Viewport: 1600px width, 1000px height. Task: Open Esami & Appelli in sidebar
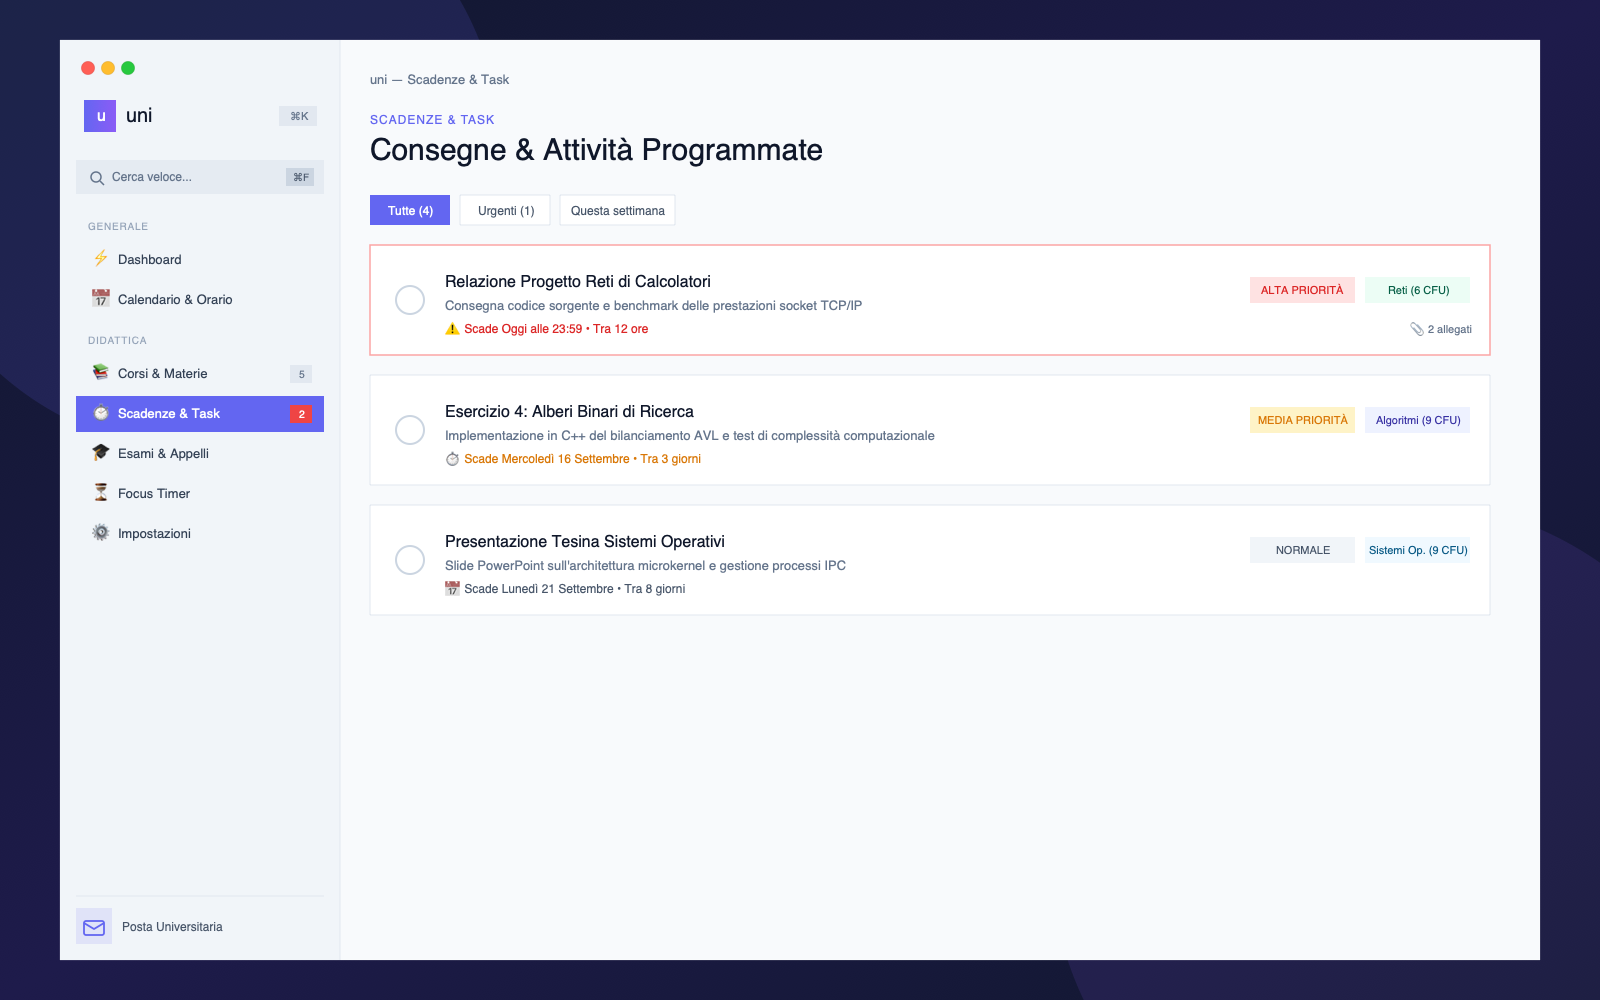pos(200,454)
